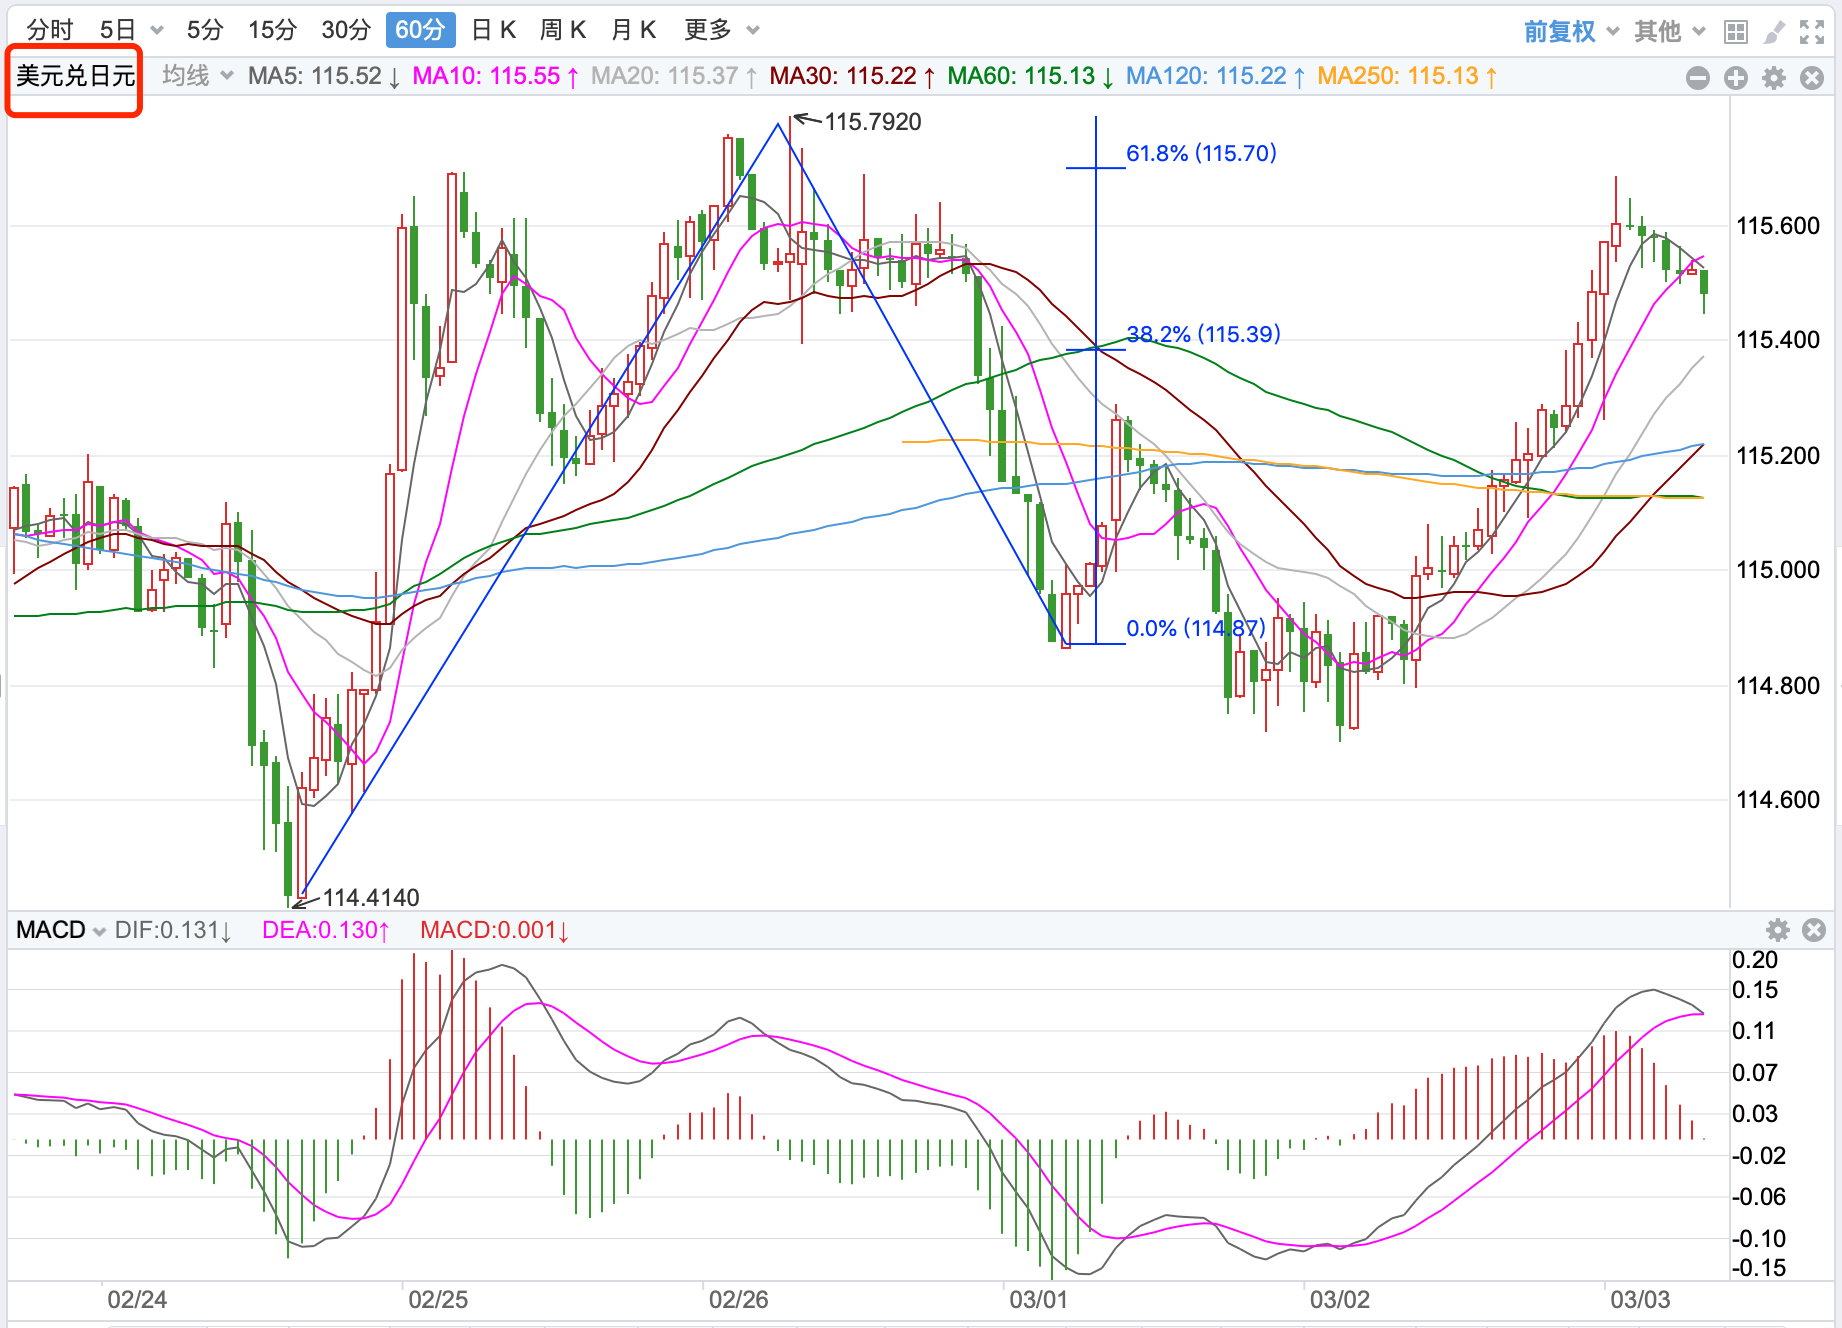This screenshot has width=1842, height=1328.
Task: Click the -0.15 value on MACD axis
Action: pos(1759,1268)
